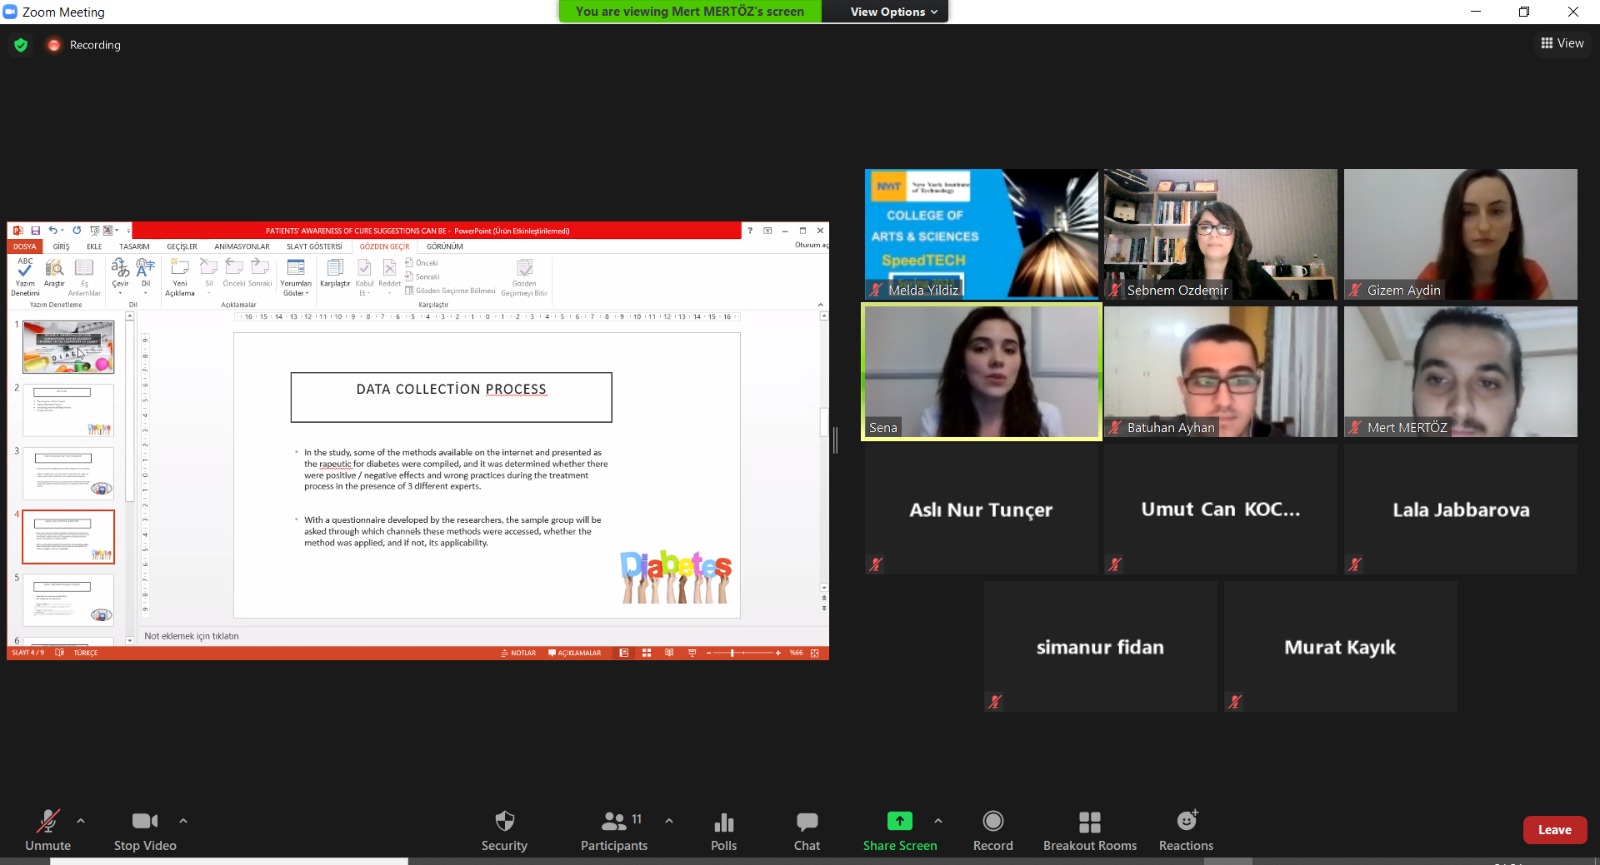Expand the Share Screen options arrow
This screenshot has height=865, width=1600.
click(938, 821)
